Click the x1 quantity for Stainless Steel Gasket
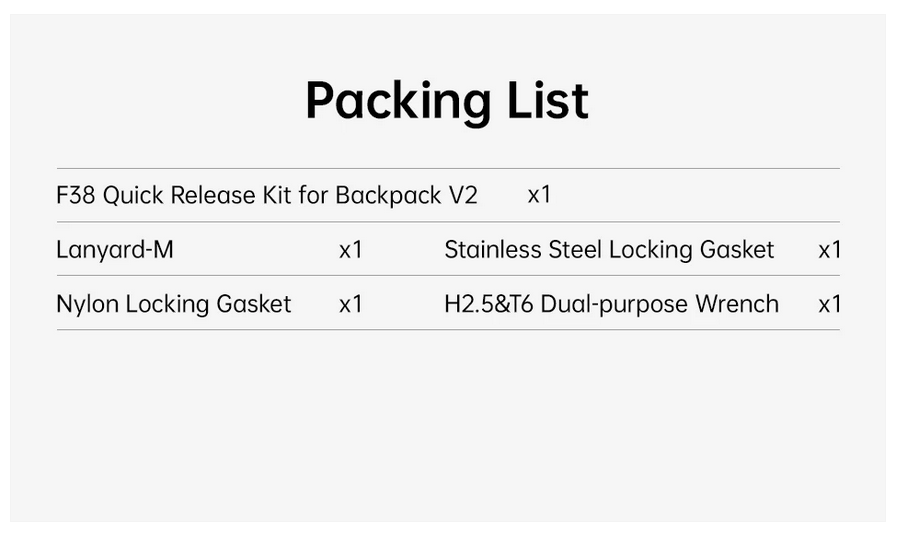Screen dimensions: 900x536 (x=830, y=249)
